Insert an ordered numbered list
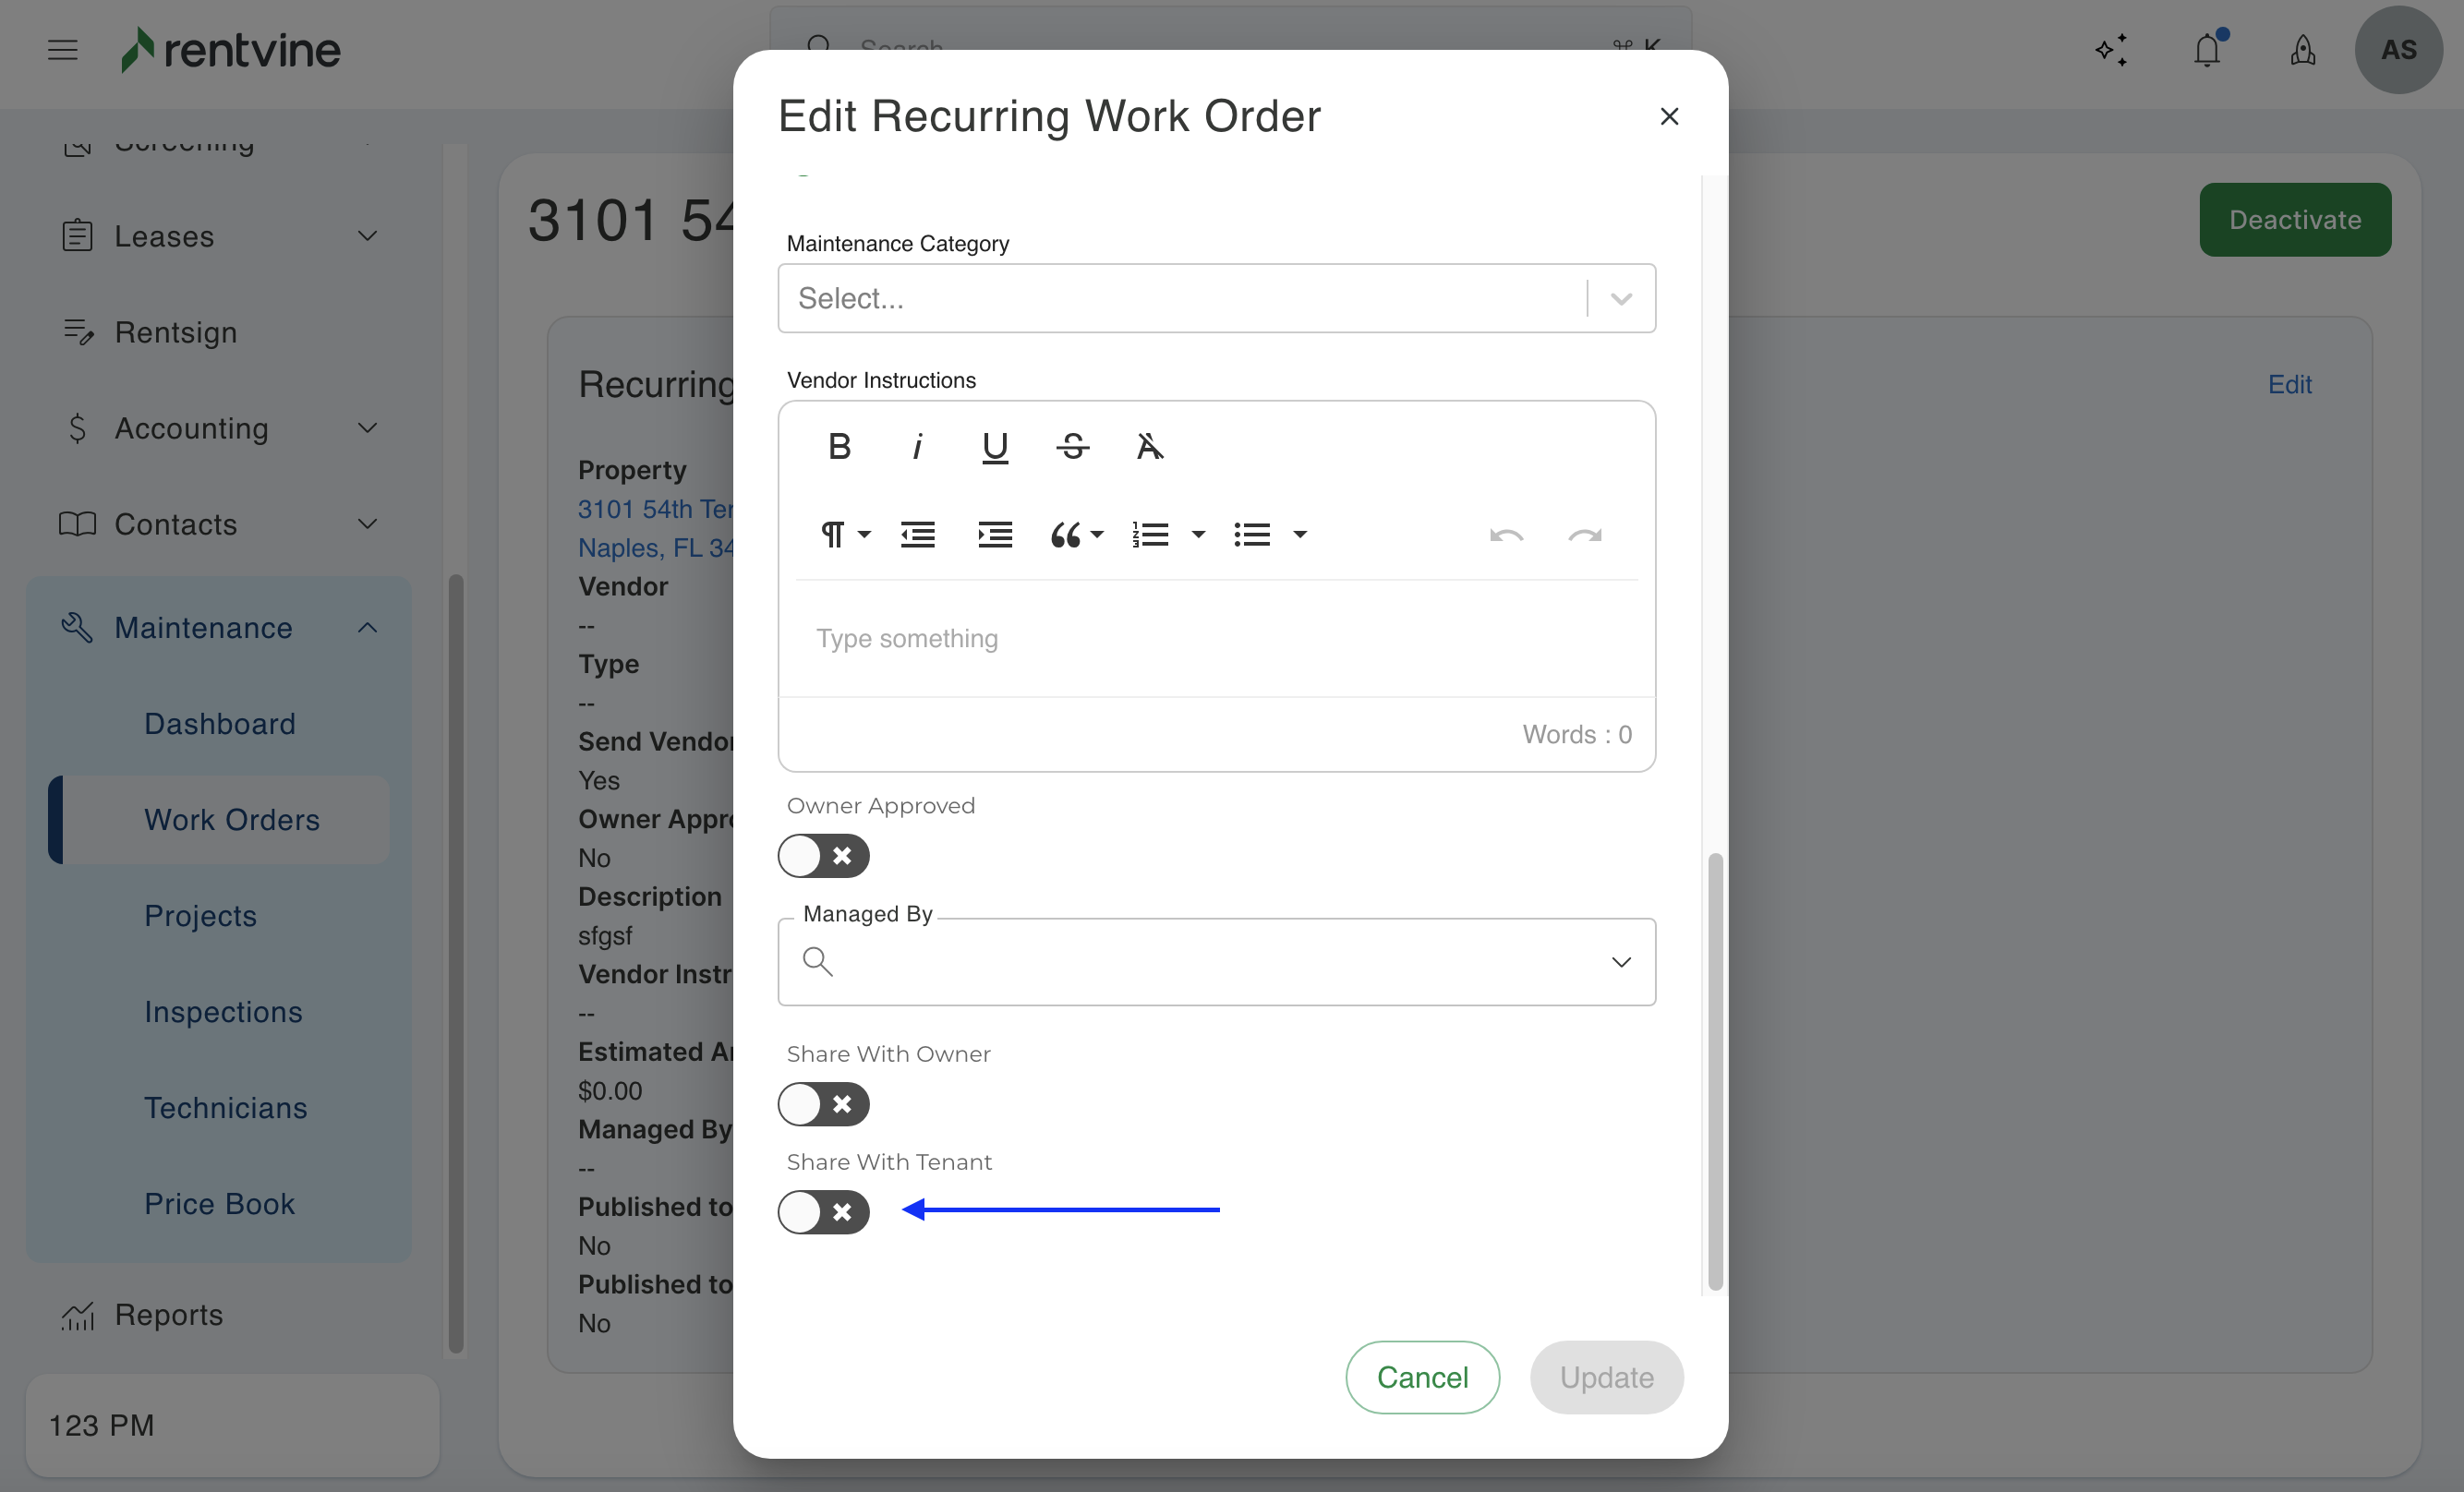The height and width of the screenshot is (1492, 2464). coord(1150,535)
